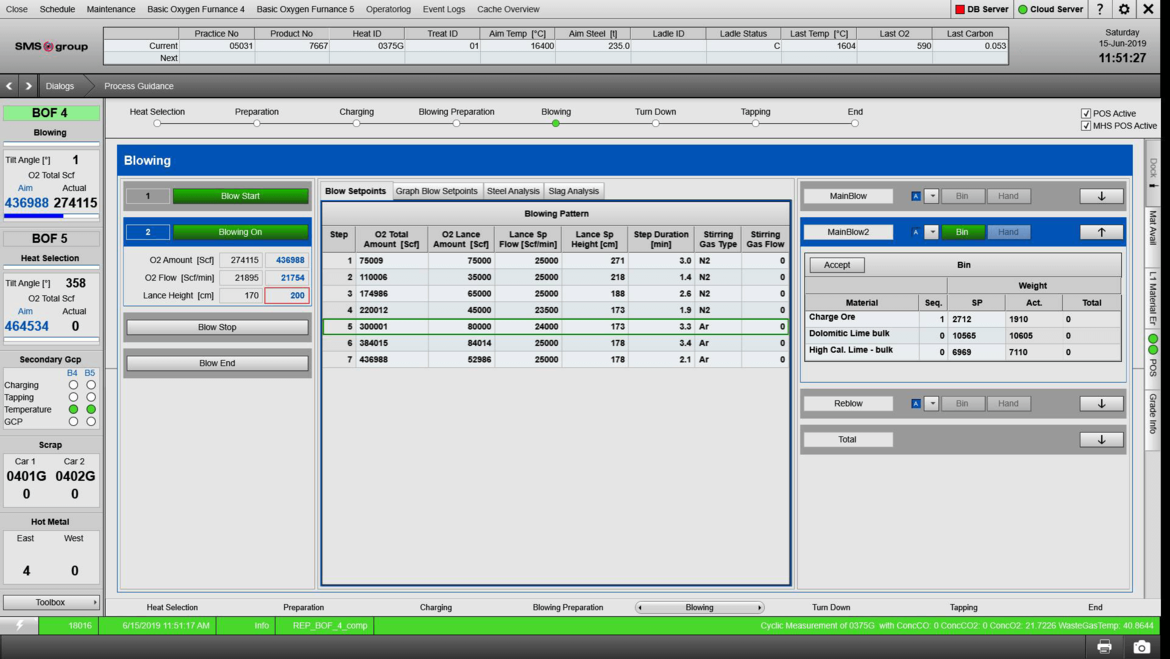Open the Maintenance menu

click(x=110, y=9)
